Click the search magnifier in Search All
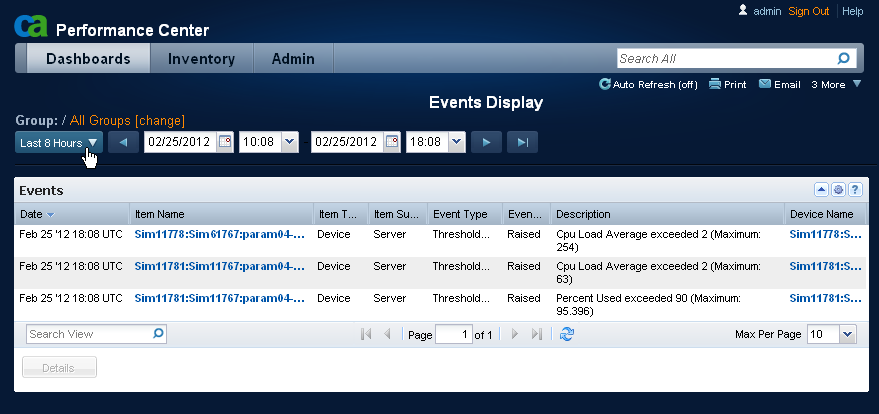The width and height of the screenshot is (879, 414). click(x=843, y=59)
